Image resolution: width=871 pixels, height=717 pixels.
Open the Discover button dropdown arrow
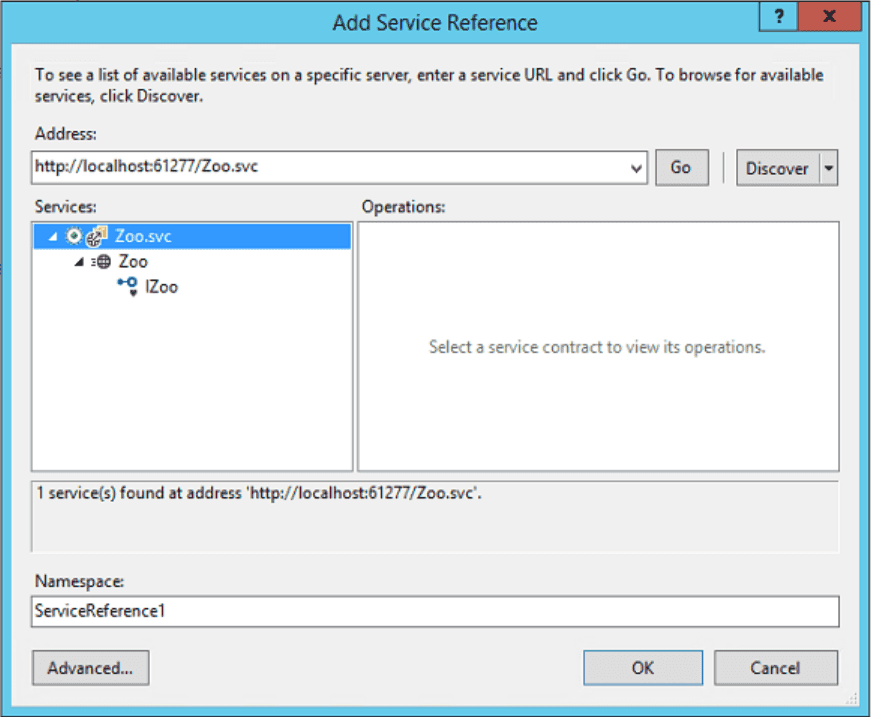(x=828, y=168)
